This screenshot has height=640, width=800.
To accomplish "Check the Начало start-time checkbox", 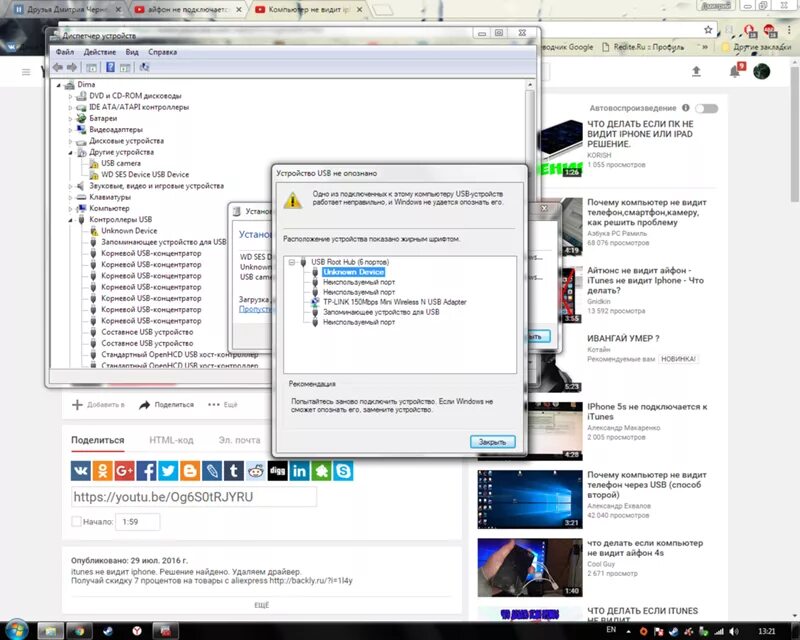I will click(x=76, y=522).
